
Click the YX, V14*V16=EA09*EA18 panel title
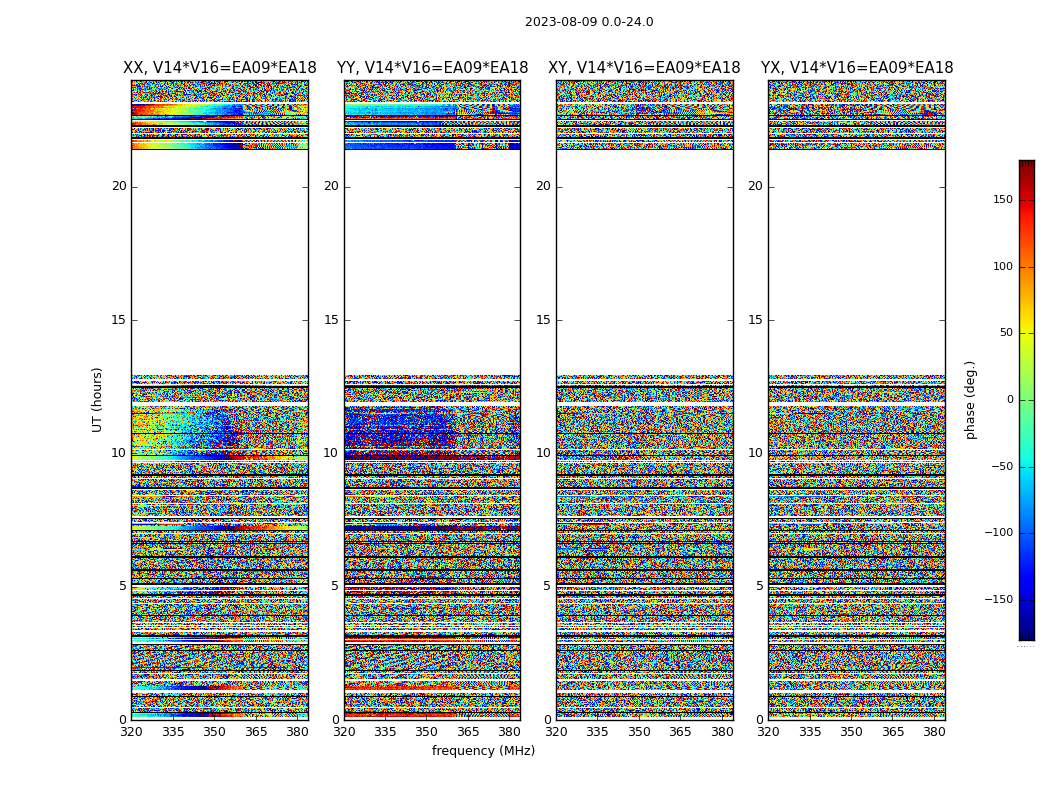(x=857, y=68)
